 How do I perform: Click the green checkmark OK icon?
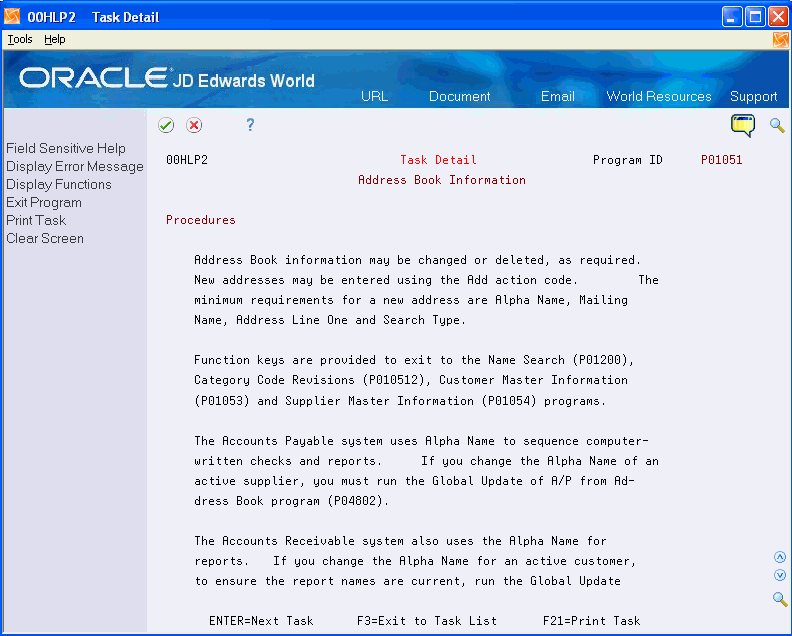pyautogui.click(x=166, y=125)
